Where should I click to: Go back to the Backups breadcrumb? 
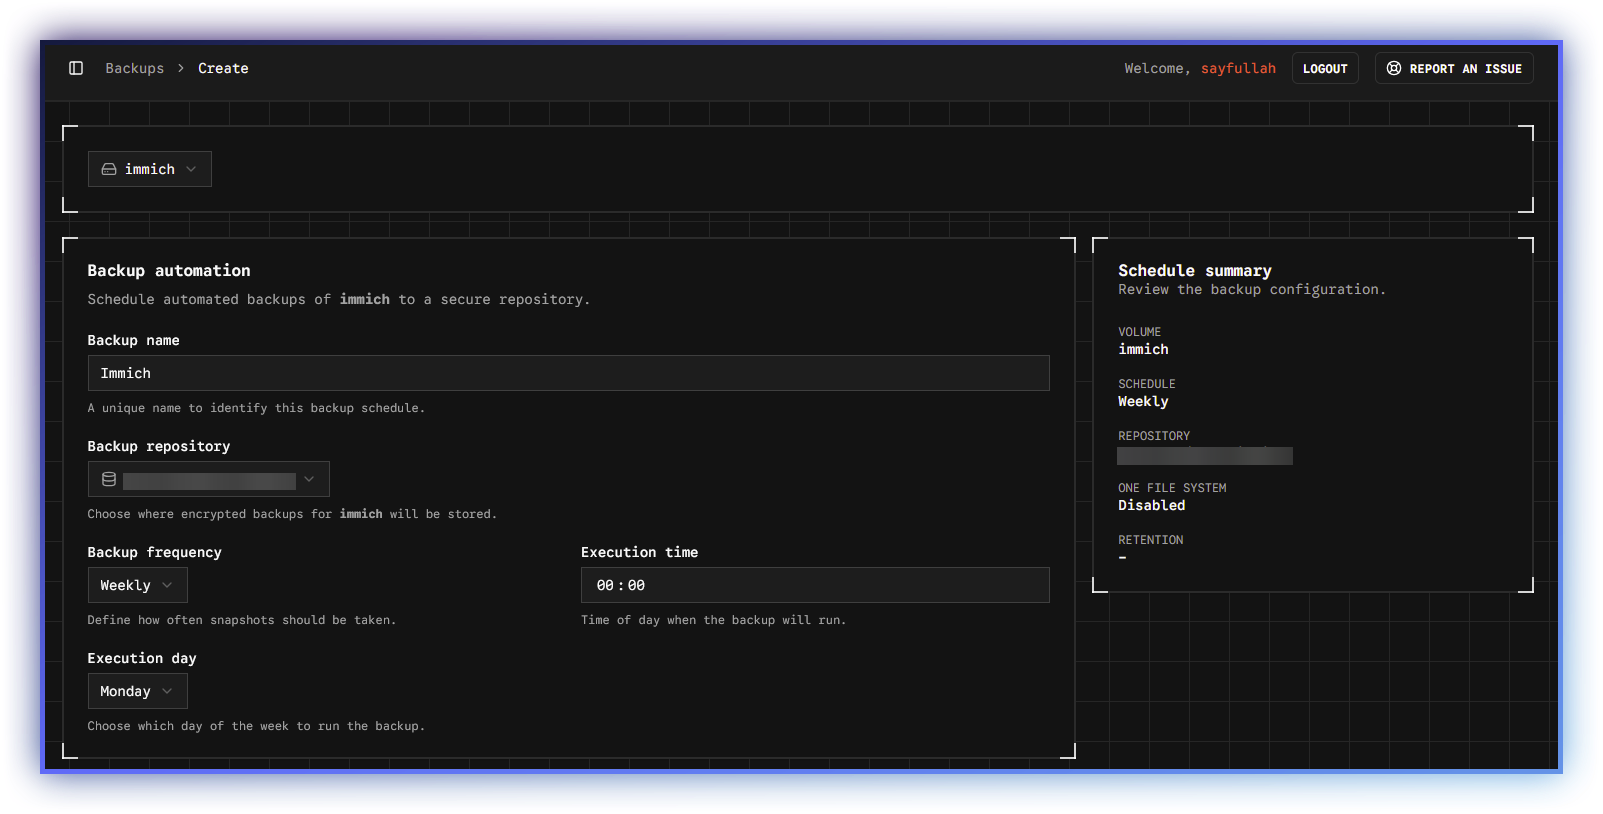134,68
